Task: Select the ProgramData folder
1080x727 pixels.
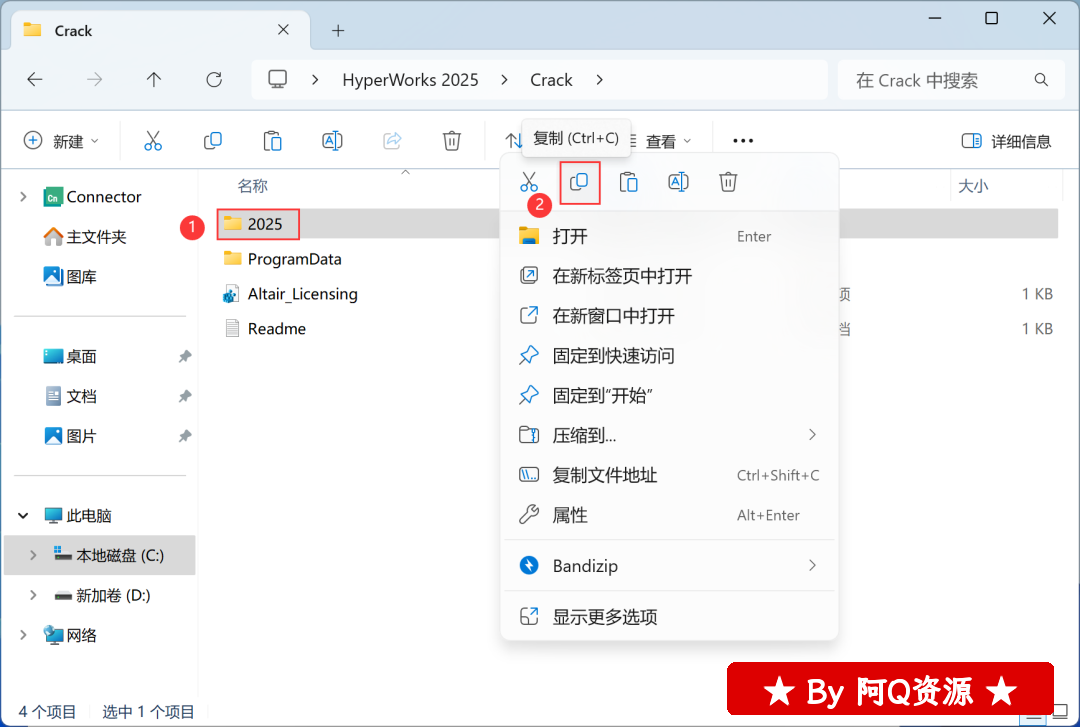Action: click(283, 259)
